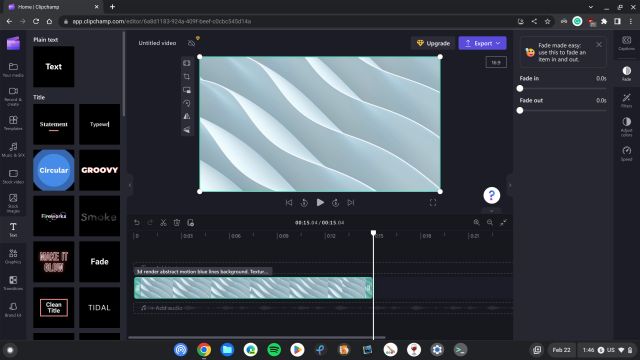Play the video preview
The height and width of the screenshot is (360, 640).
(320, 202)
